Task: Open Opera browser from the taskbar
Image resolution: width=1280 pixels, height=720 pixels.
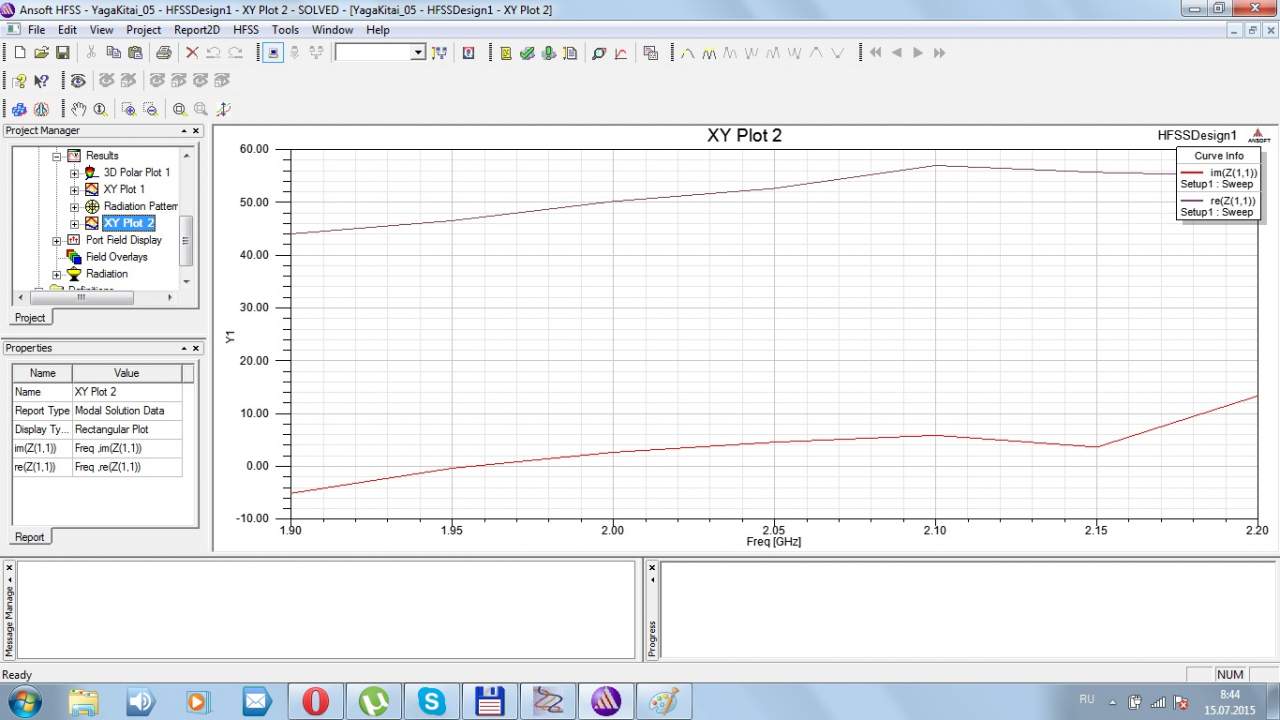Action: 315,702
